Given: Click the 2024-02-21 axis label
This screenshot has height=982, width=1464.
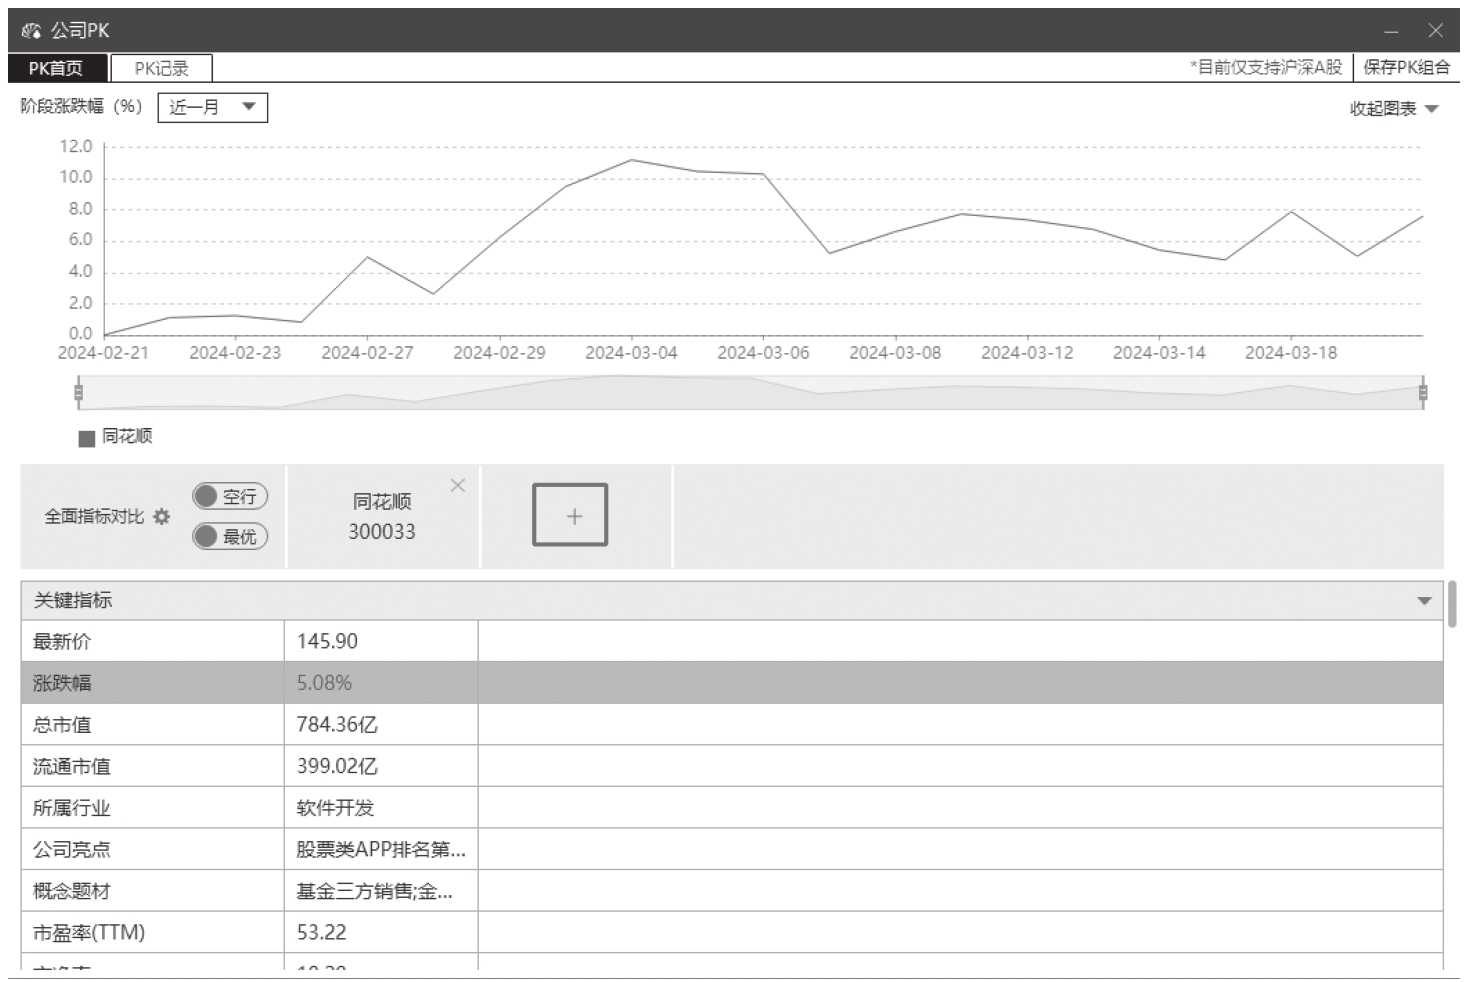Looking at the screenshot, I should coord(103,353).
